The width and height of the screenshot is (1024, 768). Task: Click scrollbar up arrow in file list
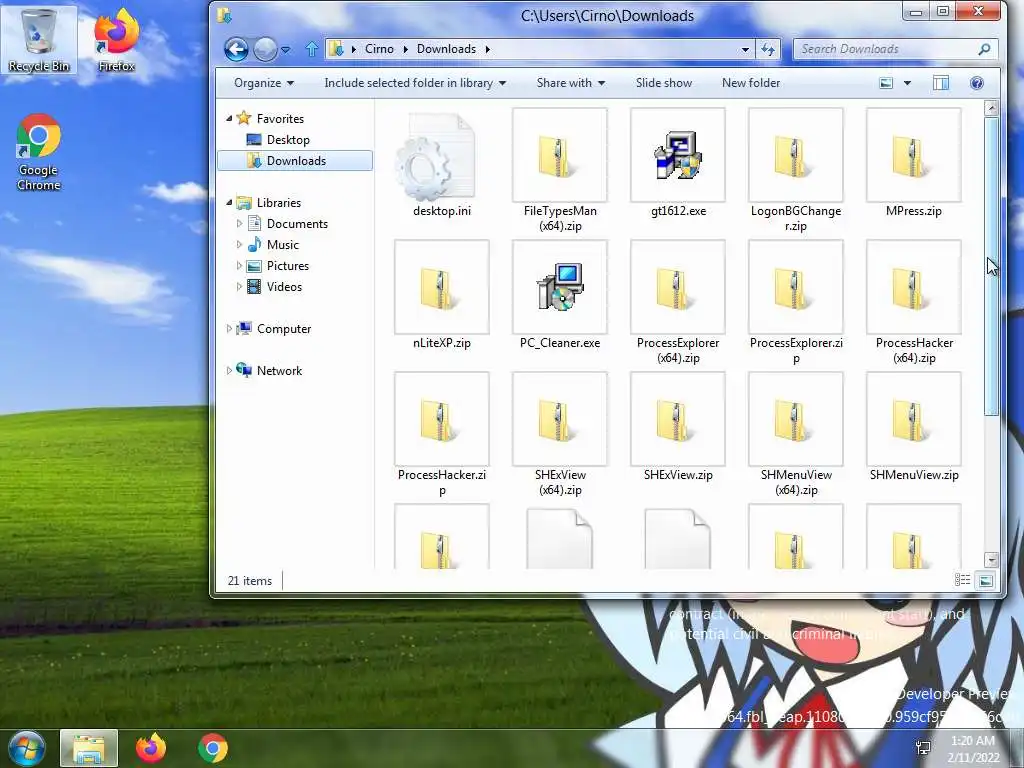point(991,108)
